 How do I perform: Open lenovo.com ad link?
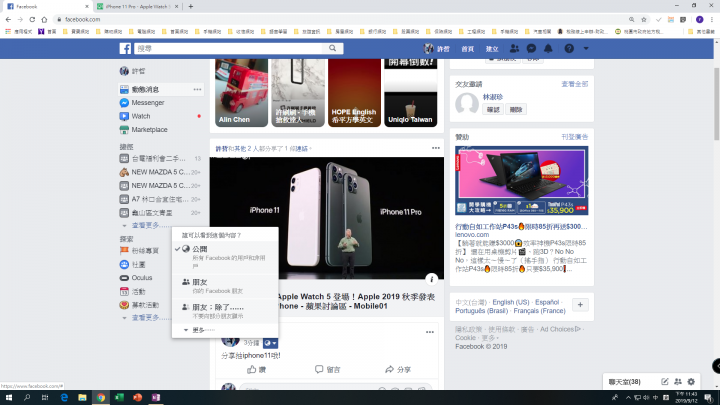pyautogui.click(x=472, y=235)
